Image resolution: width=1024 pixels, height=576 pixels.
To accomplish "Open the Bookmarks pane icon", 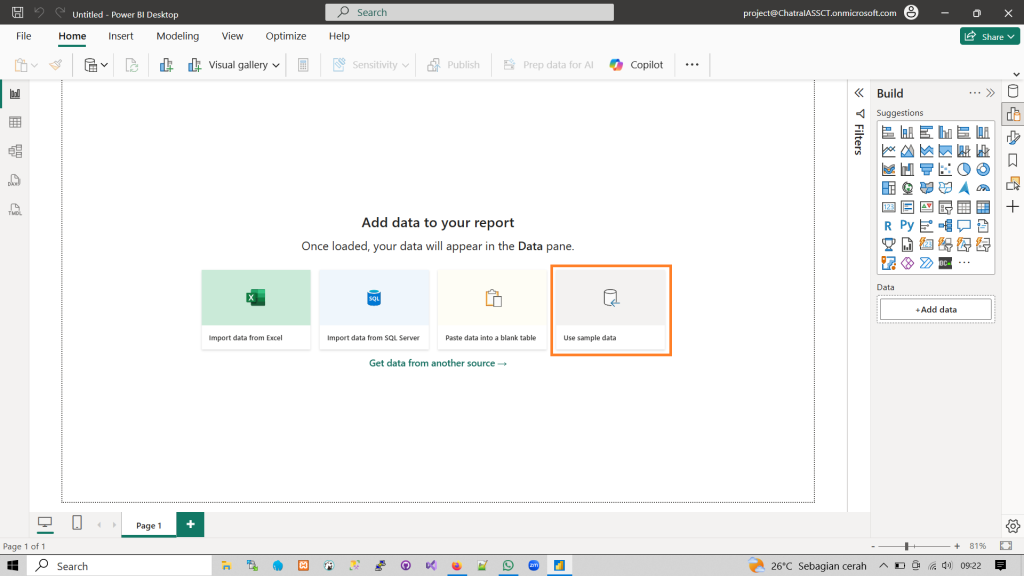I will tap(1012, 161).
